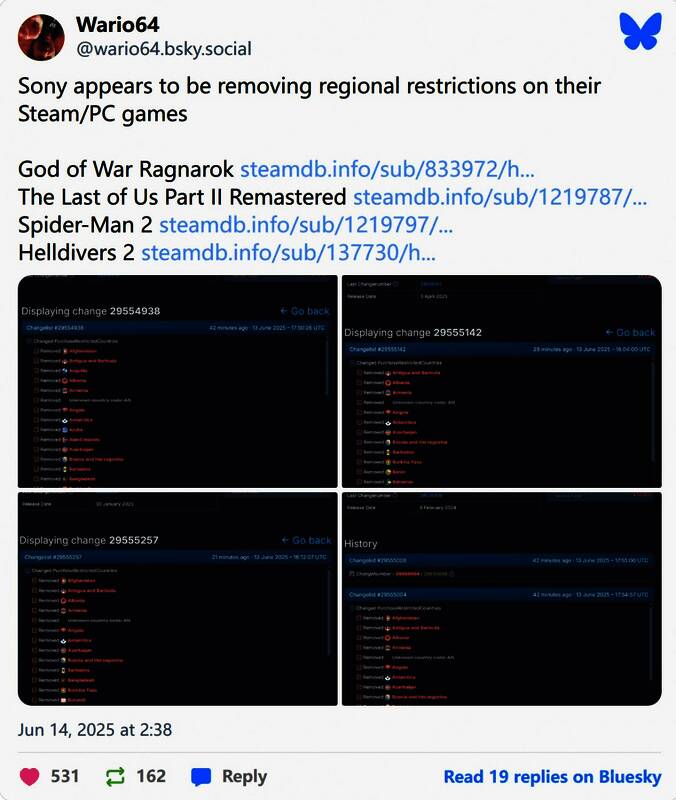Click the reply speech bubble icon
Image resolution: width=676 pixels, height=800 pixels.
(x=201, y=776)
